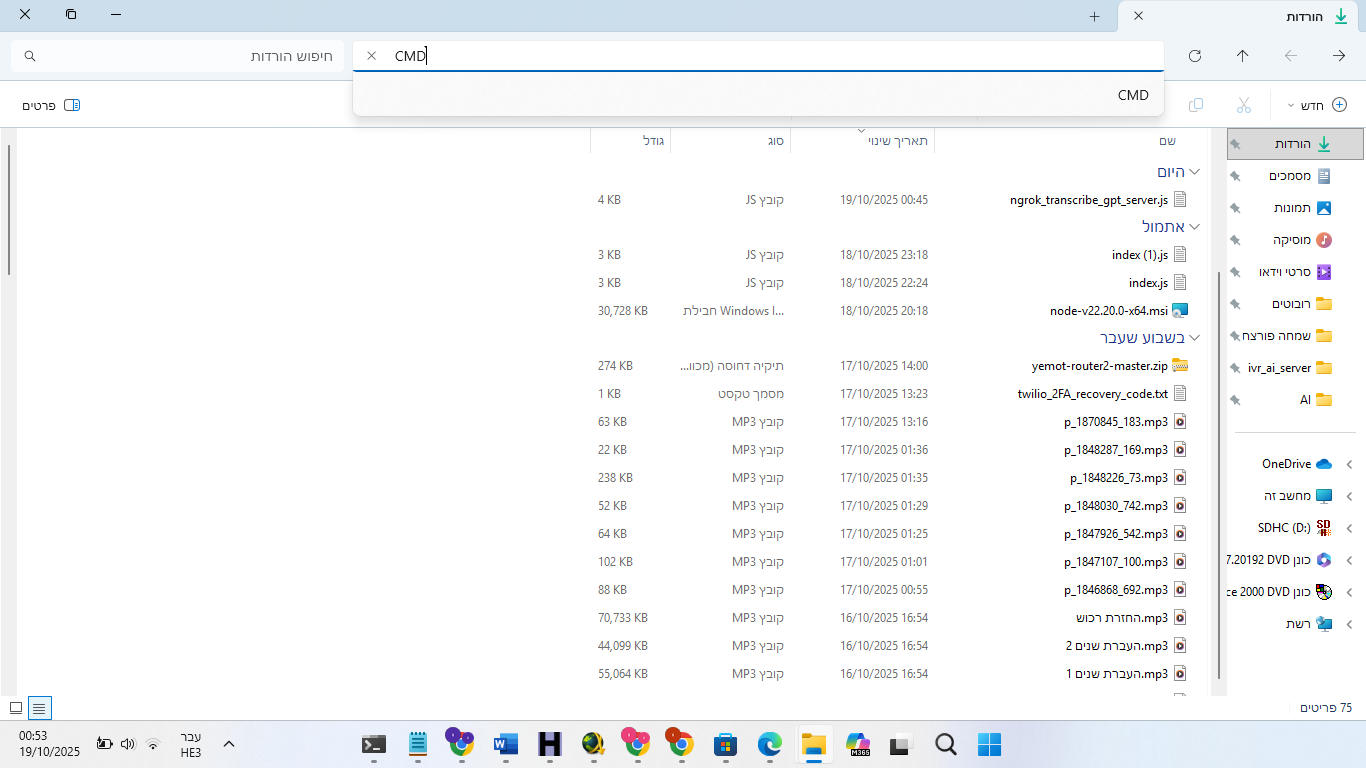Image resolution: width=1366 pixels, height=768 pixels.
Task: Clear the address bar with the X icon
Action: [x=372, y=56]
